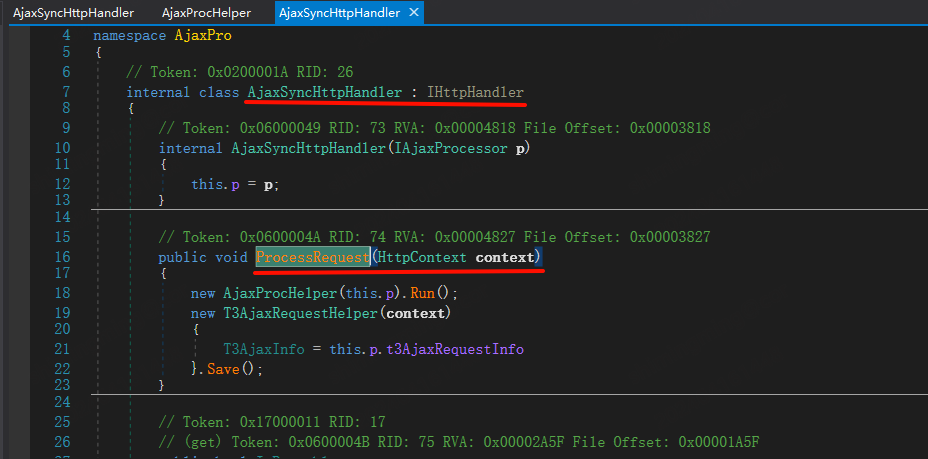Click AjaxSyncHttpHandler class name on line 7

point(325,92)
